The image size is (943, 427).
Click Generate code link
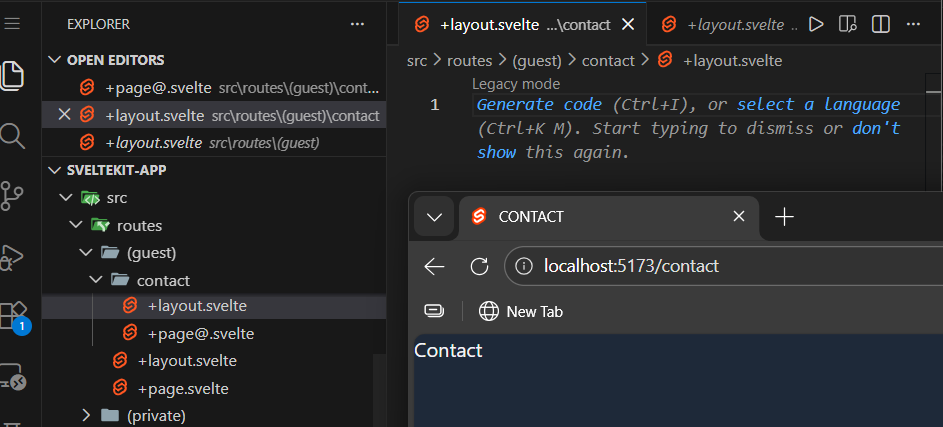(x=539, y=105)
